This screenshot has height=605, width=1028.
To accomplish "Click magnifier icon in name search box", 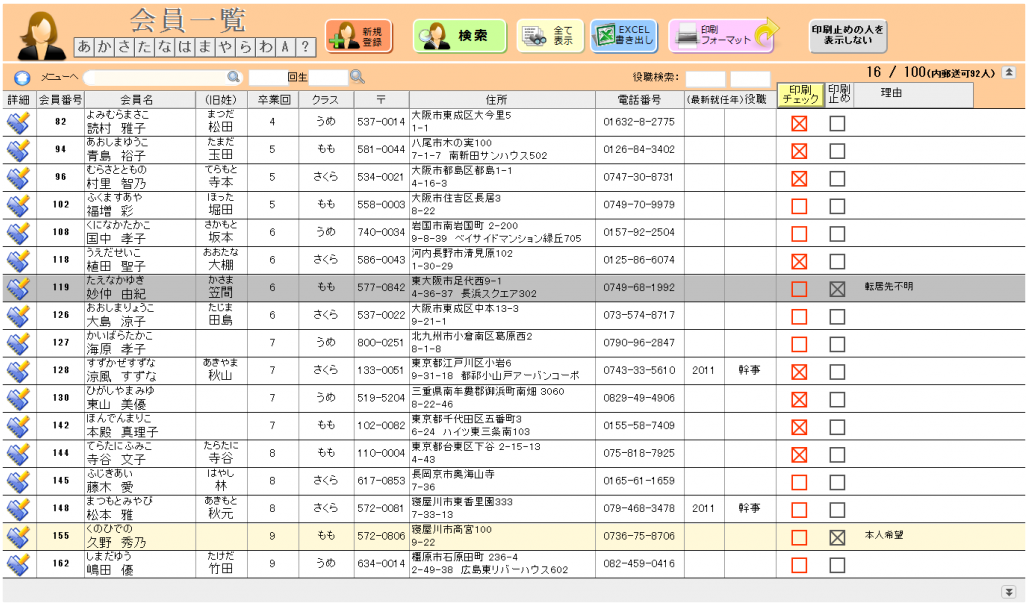I will pos(233,77).
